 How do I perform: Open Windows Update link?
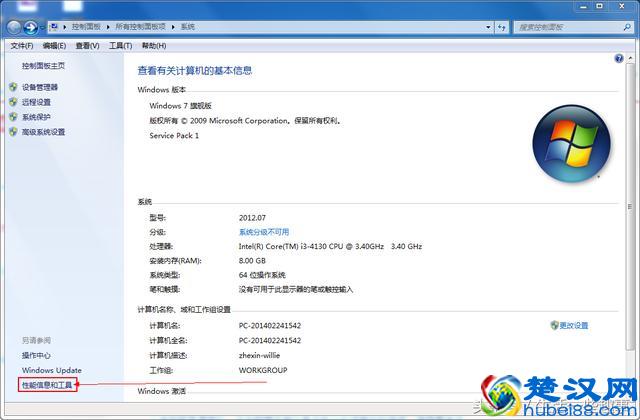[x=52, y=370]
